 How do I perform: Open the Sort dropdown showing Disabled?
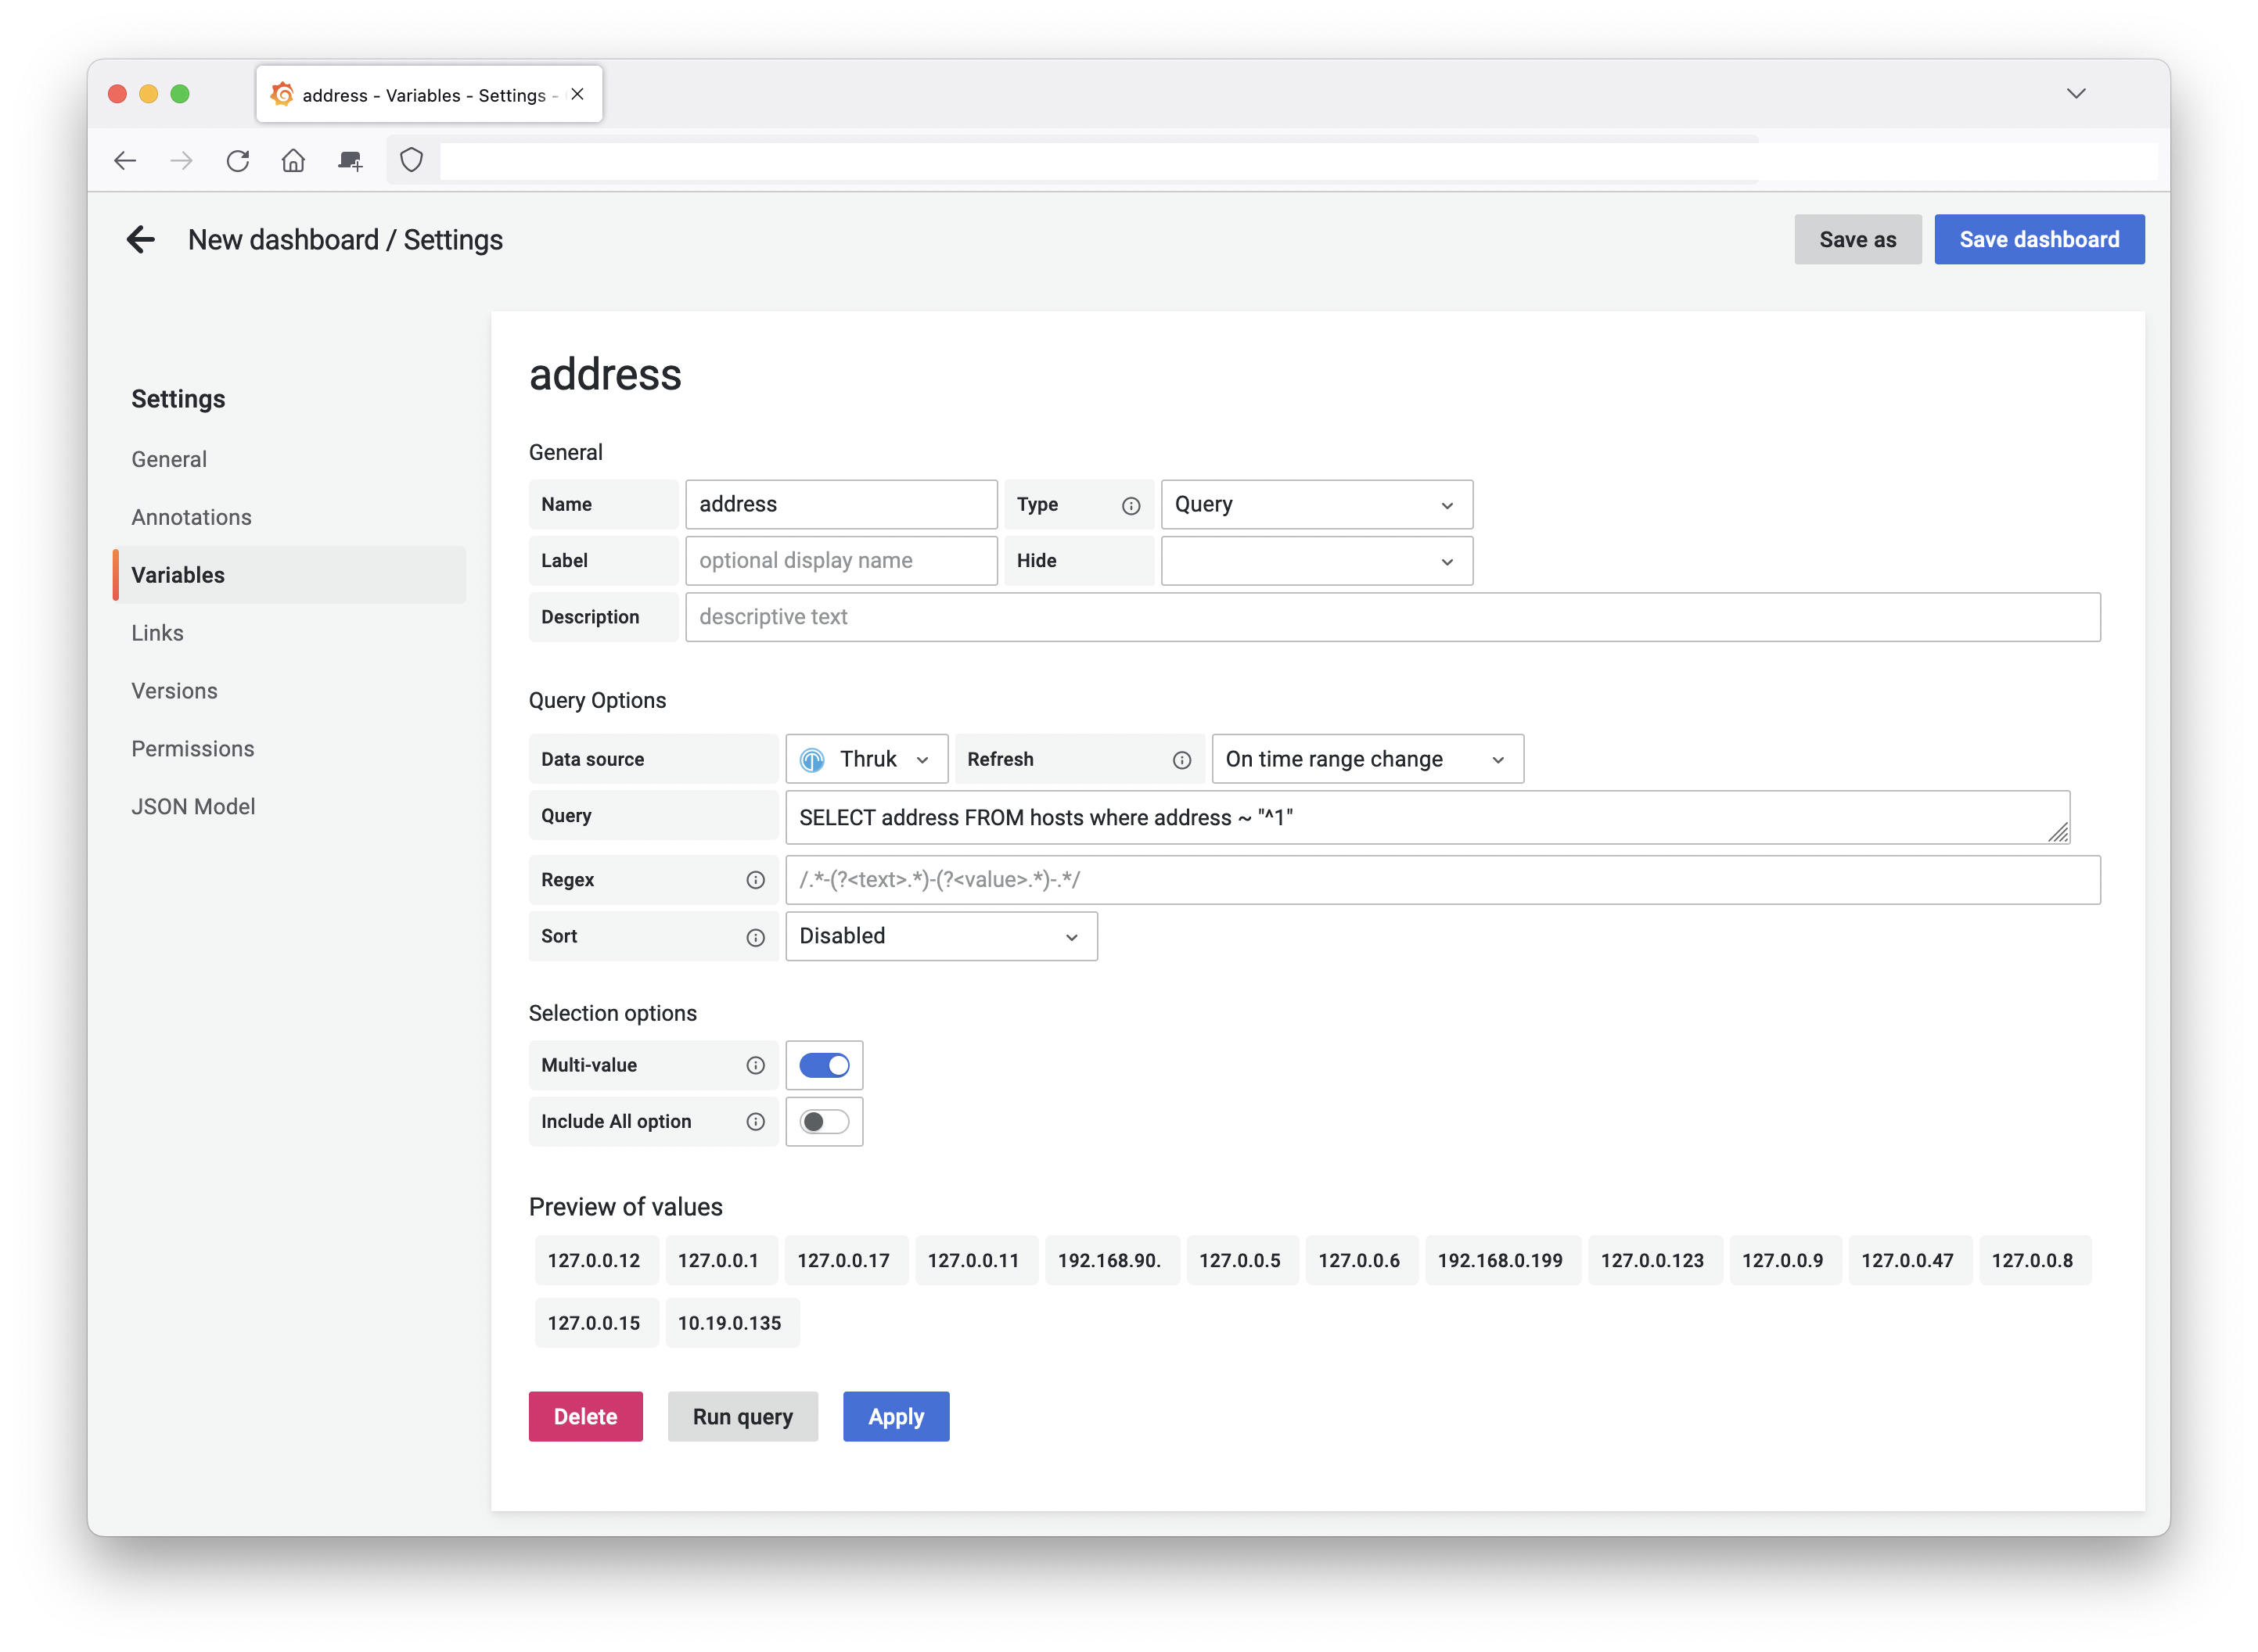pos(940,937)
